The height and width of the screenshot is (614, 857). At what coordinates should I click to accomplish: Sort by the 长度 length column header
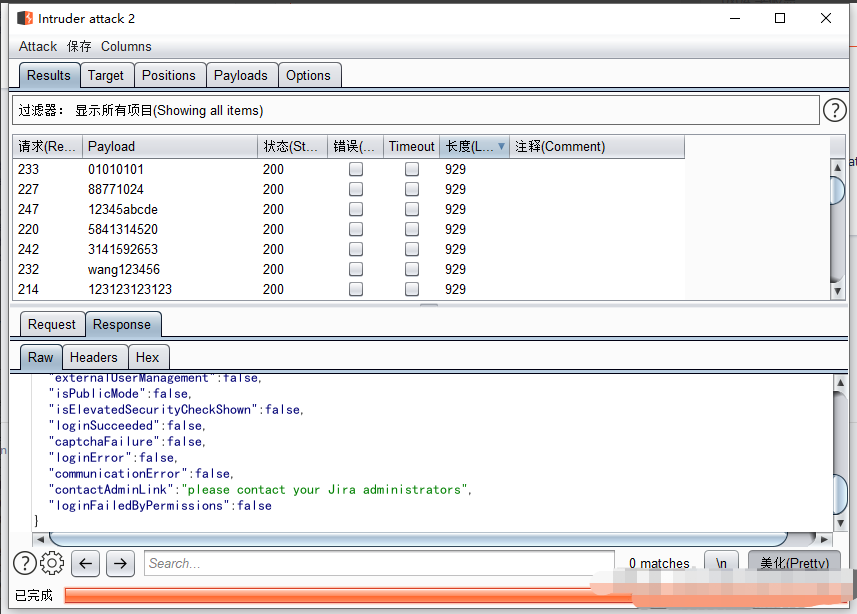474,147
